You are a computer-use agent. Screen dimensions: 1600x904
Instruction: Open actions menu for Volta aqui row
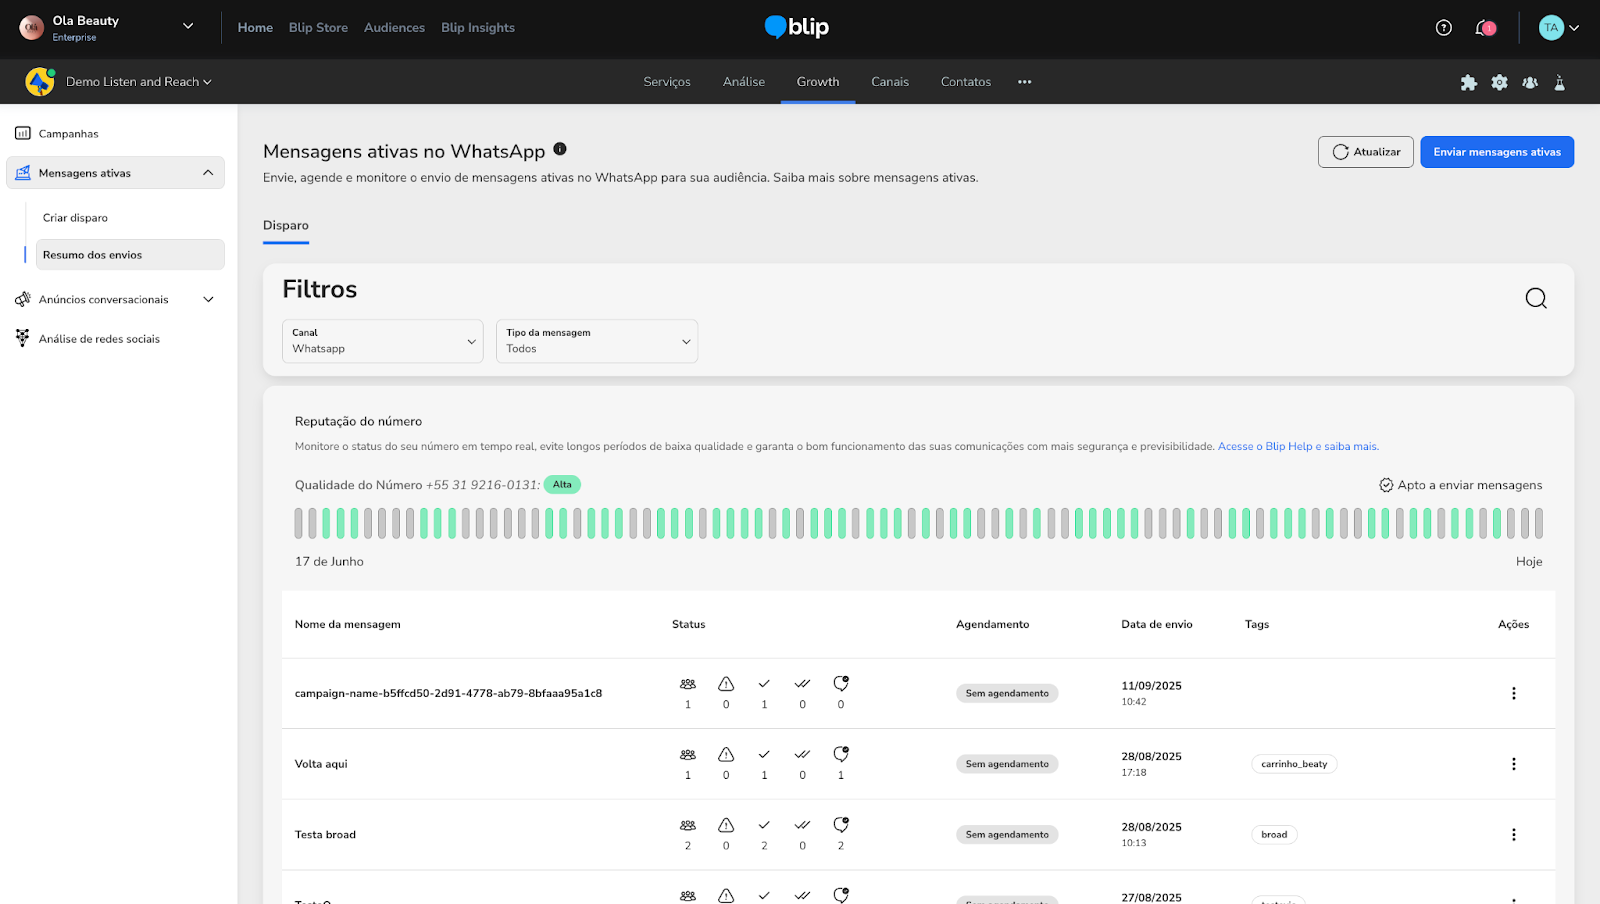1513,764
